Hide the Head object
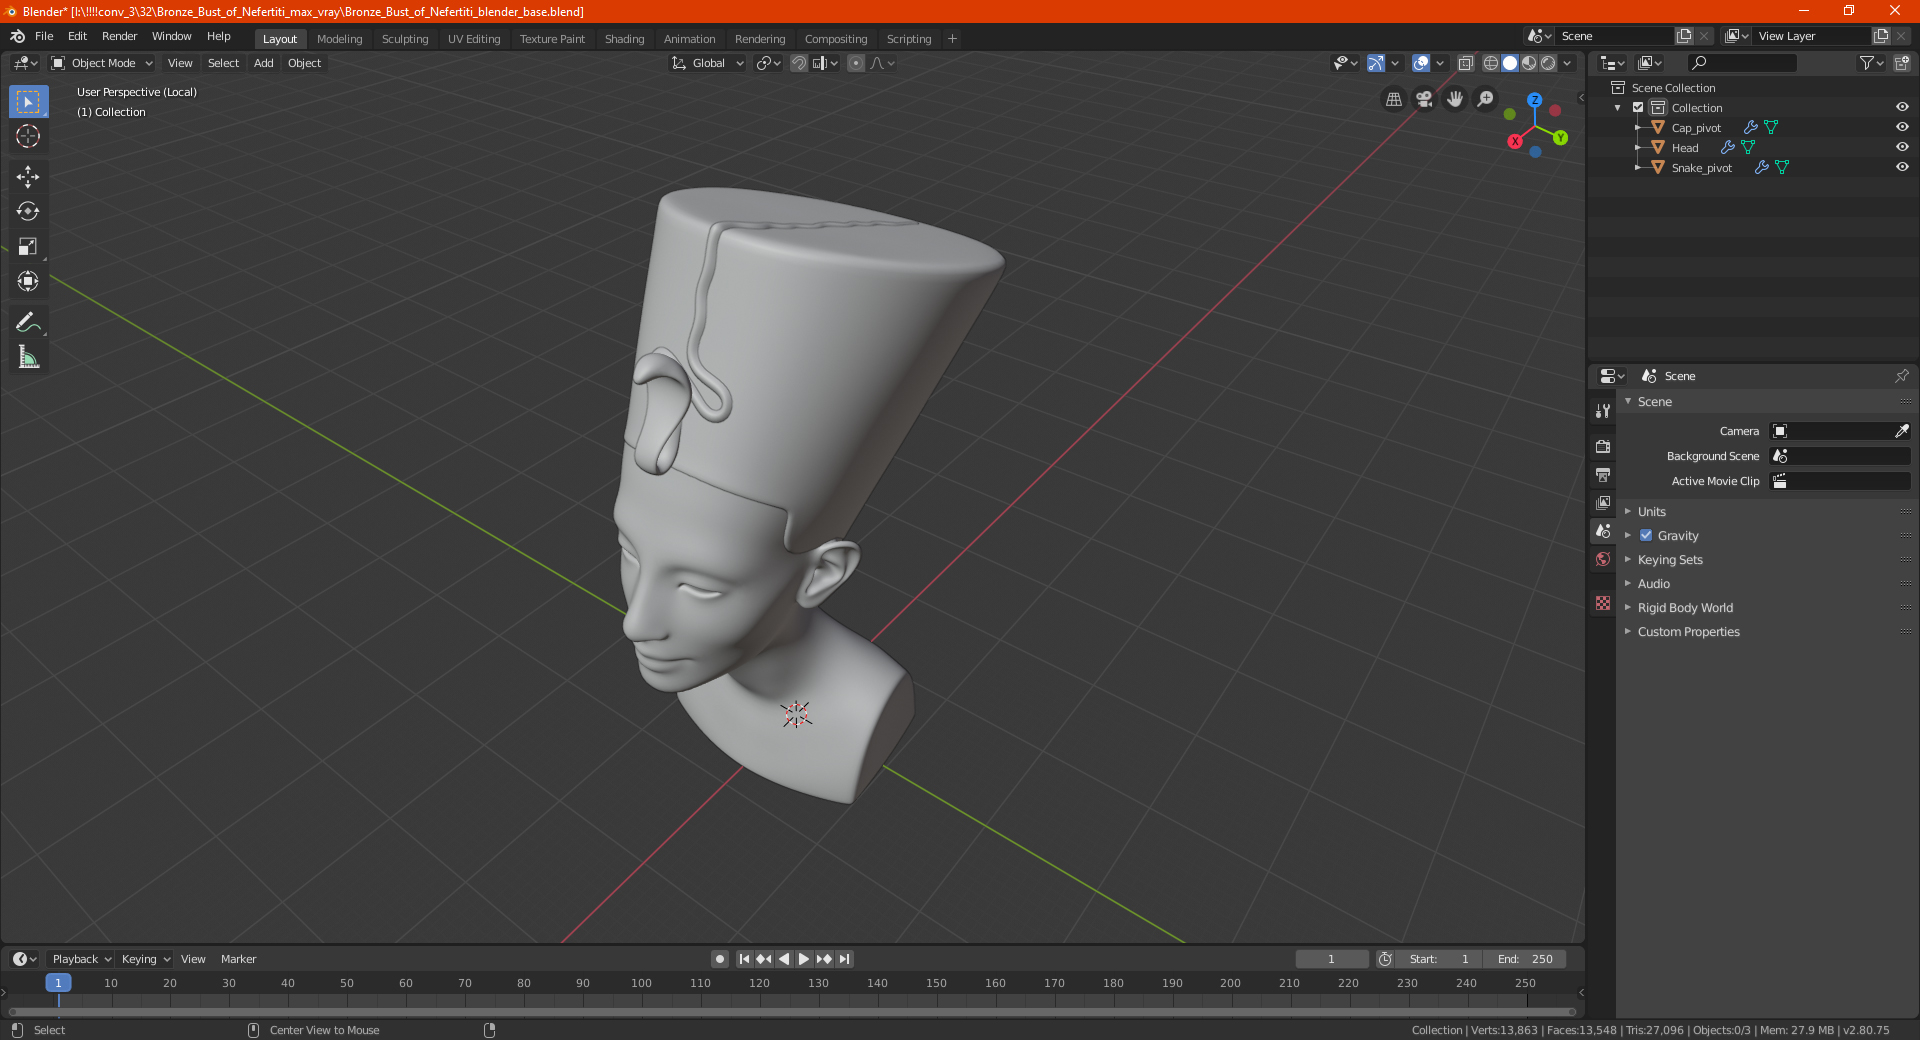1920x1040 pixels. click(x=1902, y=147)
